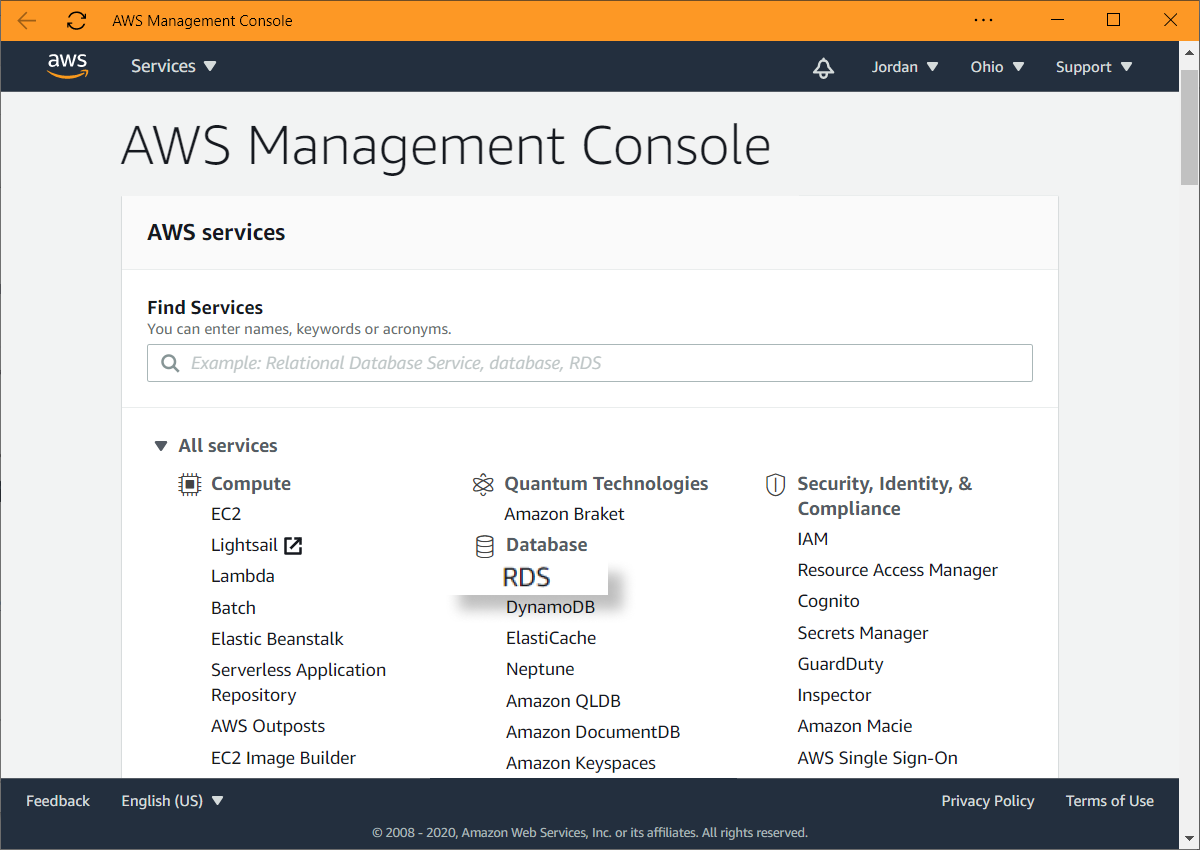The image size is (1200, 850).
Task: Open Secrets Manager
Action: point(863,633)
